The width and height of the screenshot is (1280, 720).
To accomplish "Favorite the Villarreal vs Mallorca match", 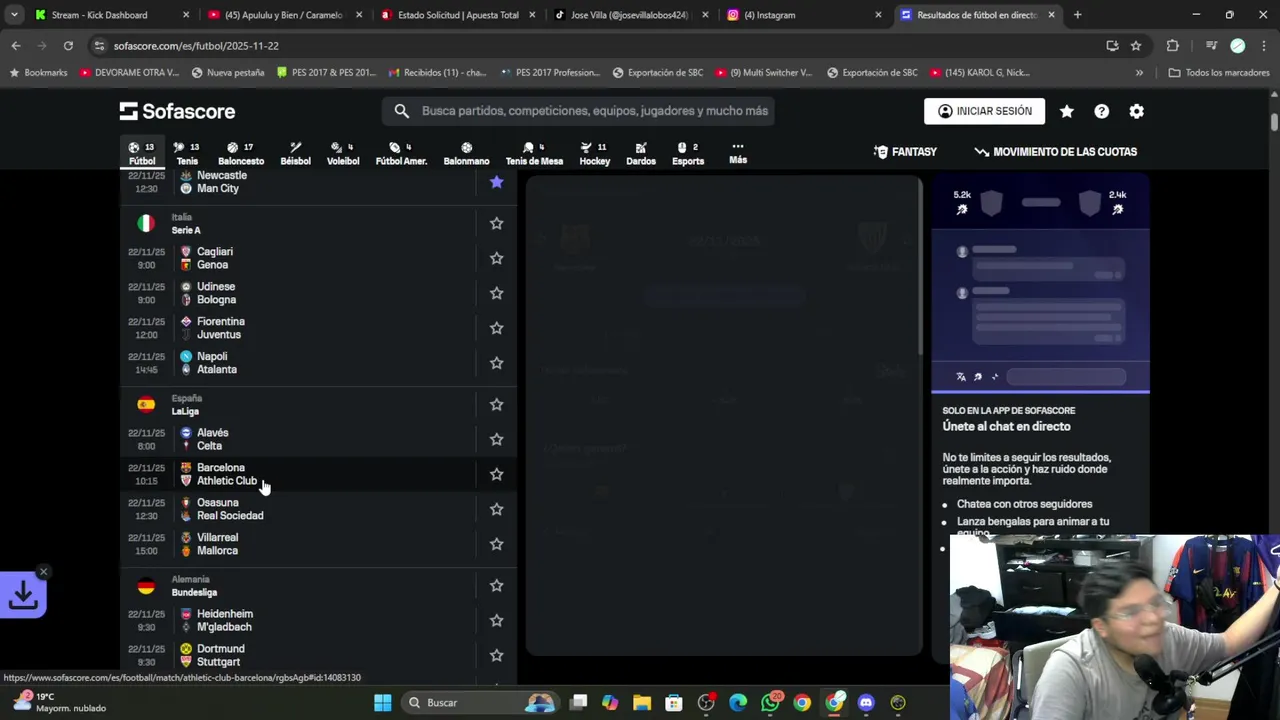I will [x=496, y=544].
